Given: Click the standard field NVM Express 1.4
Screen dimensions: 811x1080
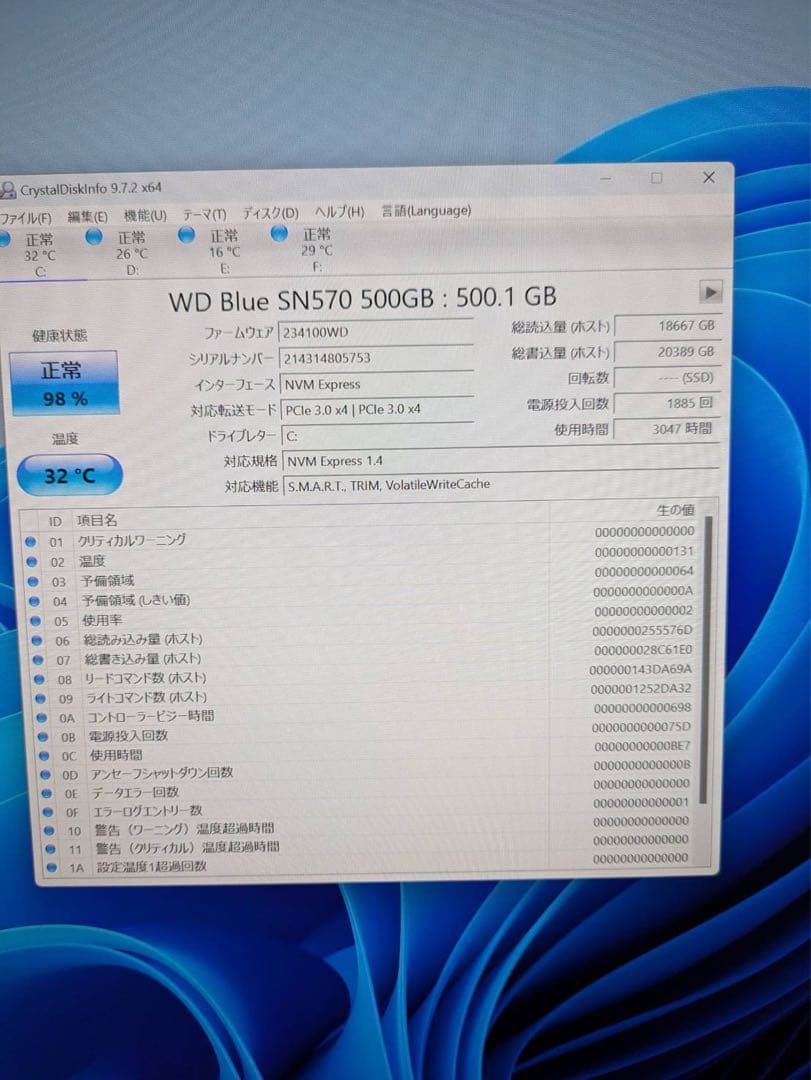Looking at the screenshot, I should pos(500,460).
